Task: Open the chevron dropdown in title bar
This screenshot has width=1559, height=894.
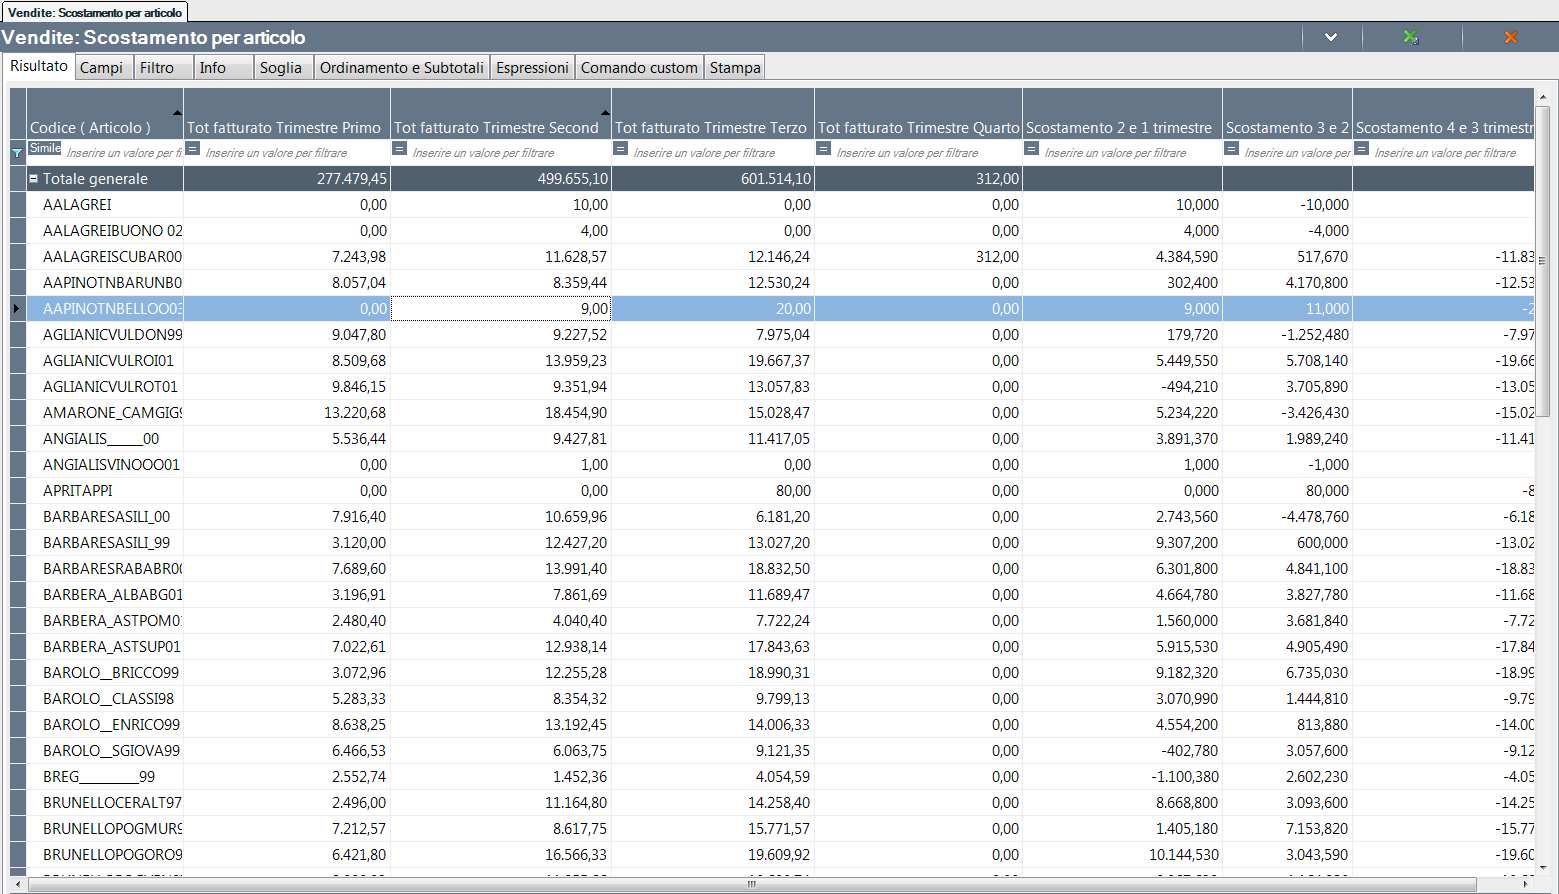Action: (1331, 37)
